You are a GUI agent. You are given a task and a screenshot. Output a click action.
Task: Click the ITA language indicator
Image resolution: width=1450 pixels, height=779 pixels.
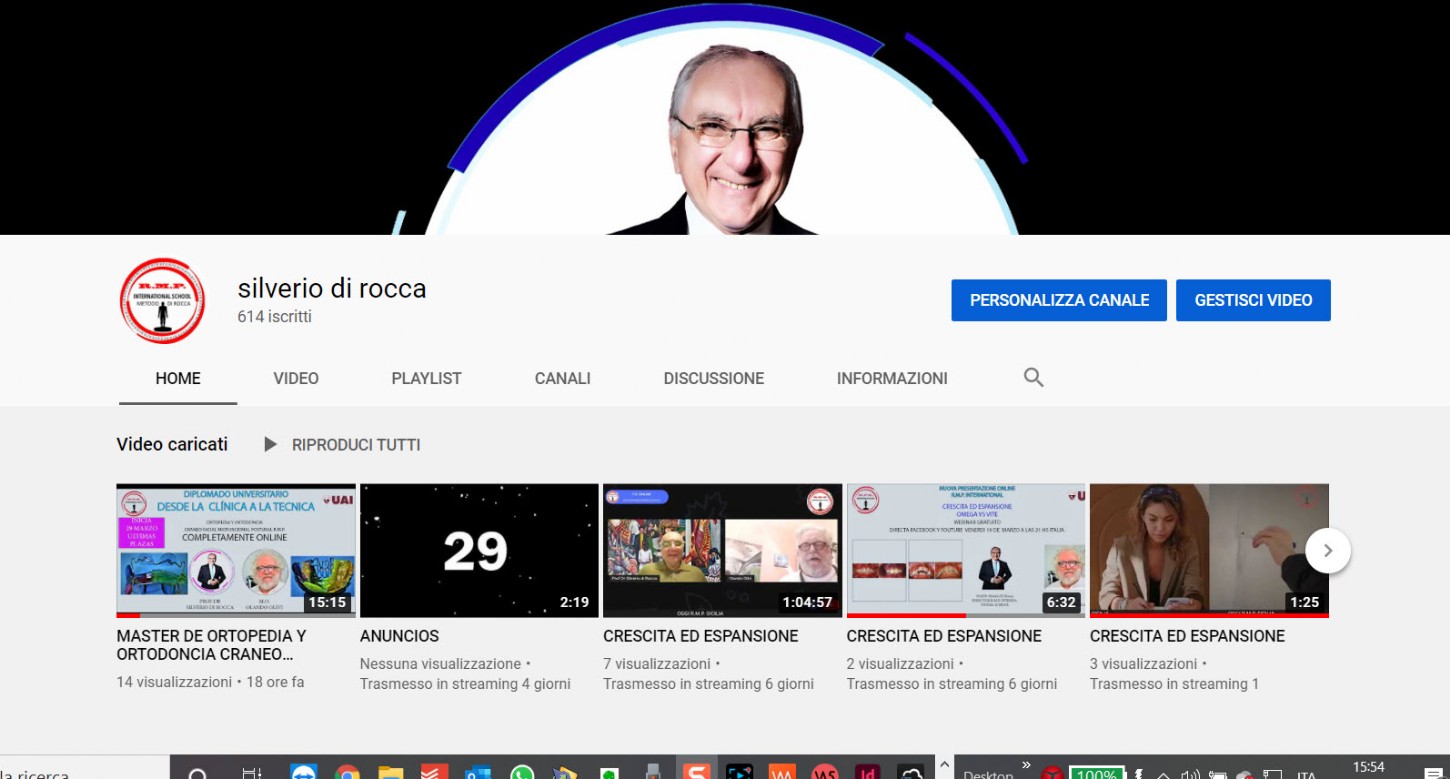(x=1307, y=774)
